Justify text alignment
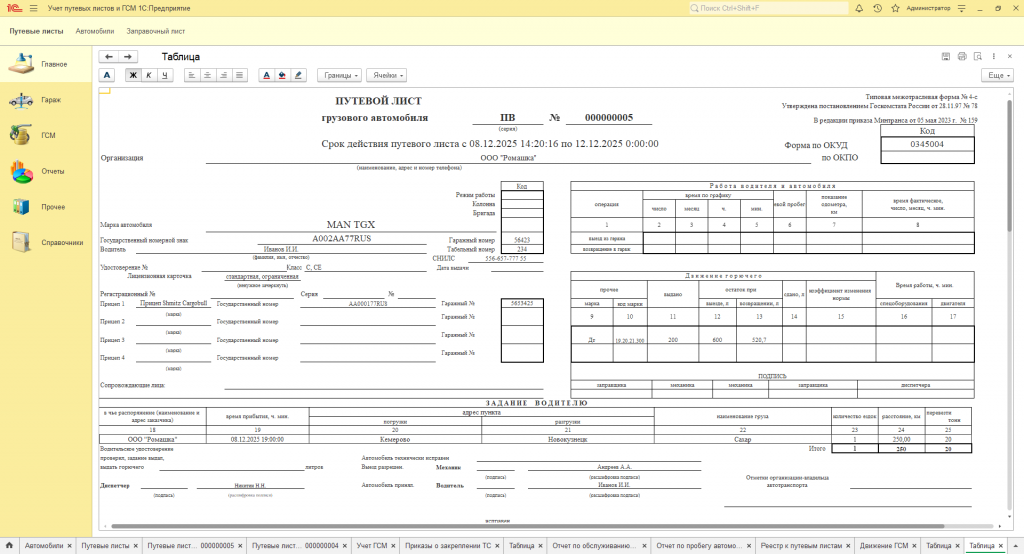The image size is (1024, 554). pyautogui.click(x=240, y=75)
